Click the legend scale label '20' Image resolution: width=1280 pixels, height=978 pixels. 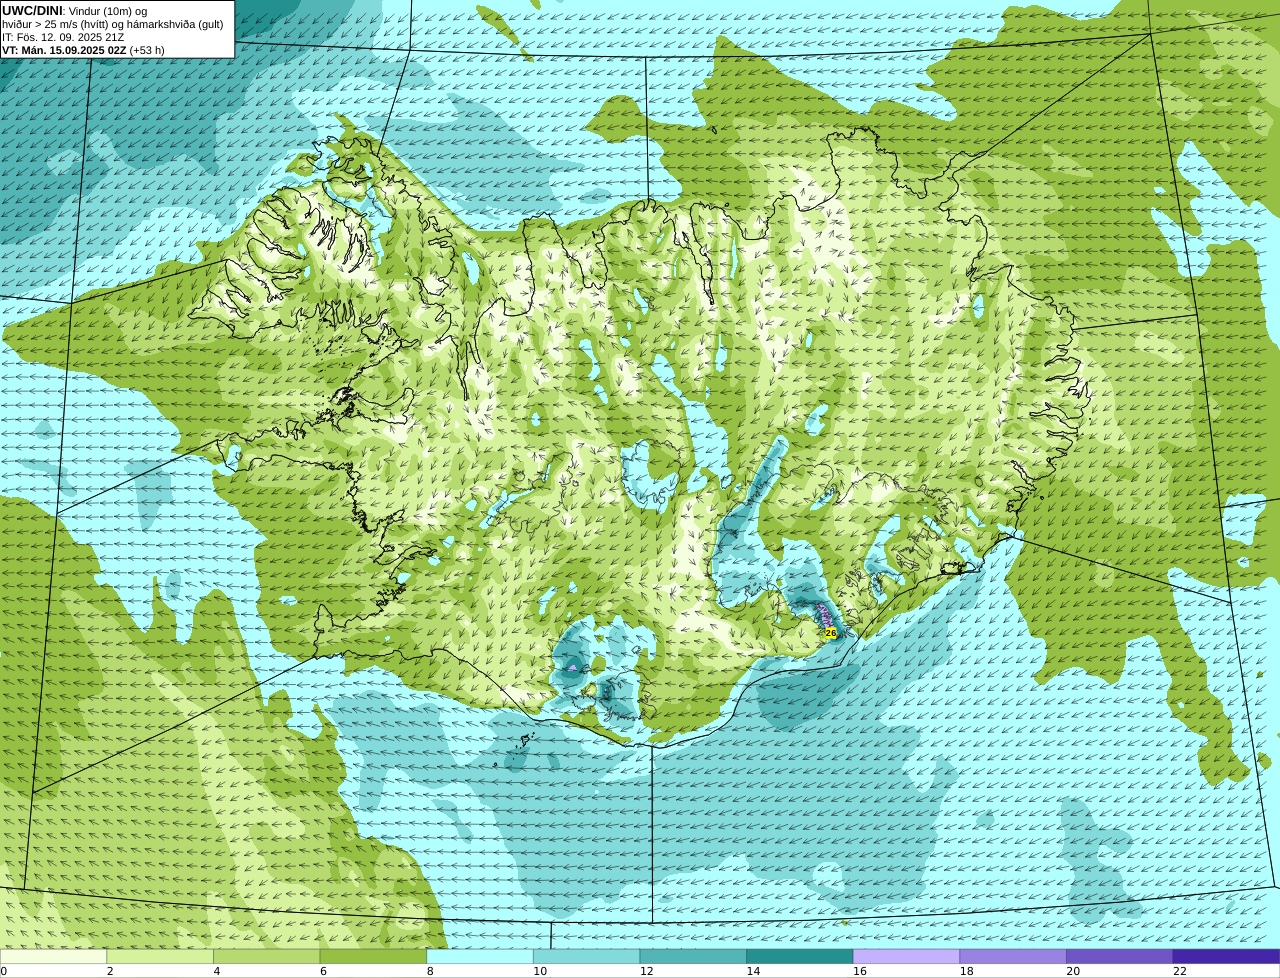(x=1073, y=971)
